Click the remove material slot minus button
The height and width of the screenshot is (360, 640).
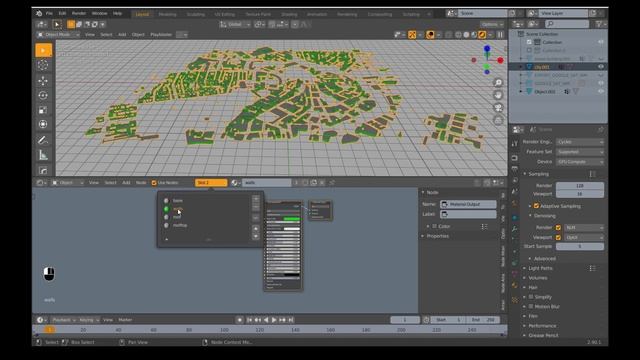(256, 207)
